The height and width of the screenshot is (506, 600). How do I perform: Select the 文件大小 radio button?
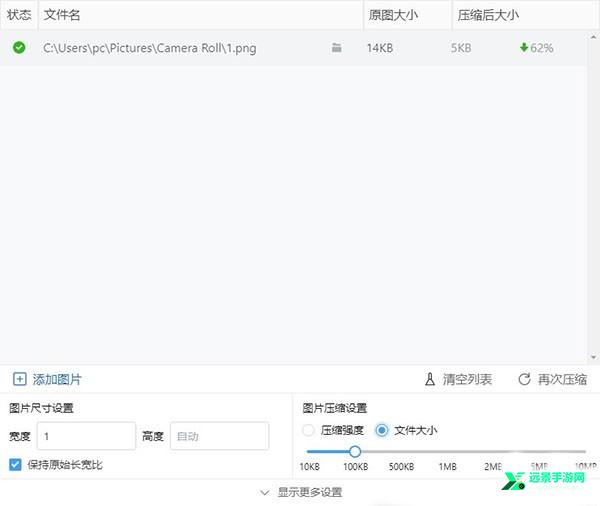[382, 430]
